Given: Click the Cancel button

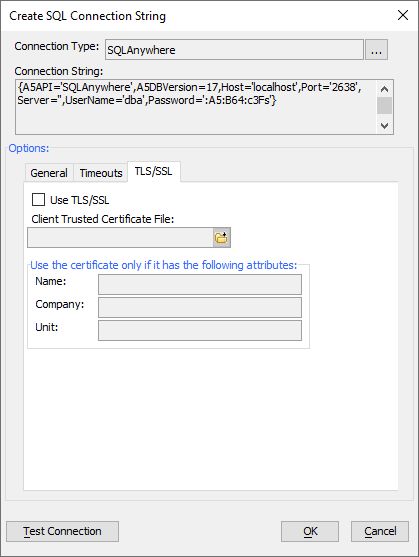Looking at the screenshot, I should pyautogui.click(x=380, y=531).
